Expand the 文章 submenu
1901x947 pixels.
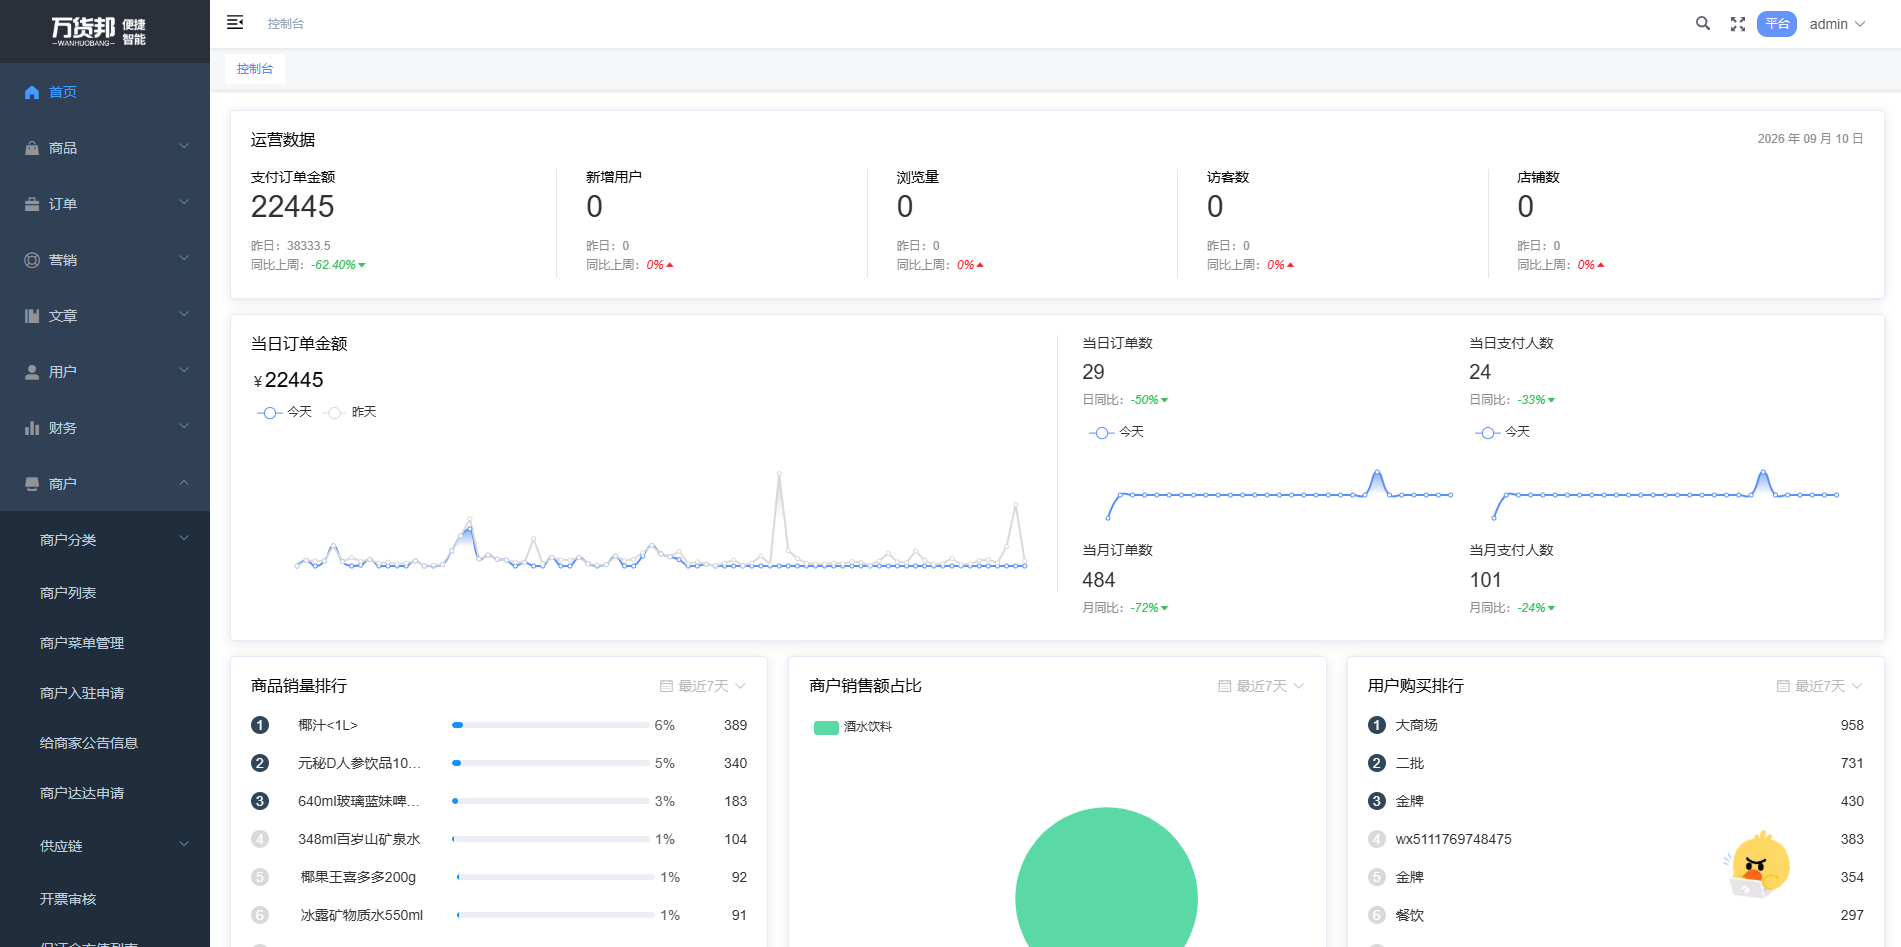click(184, 314)
